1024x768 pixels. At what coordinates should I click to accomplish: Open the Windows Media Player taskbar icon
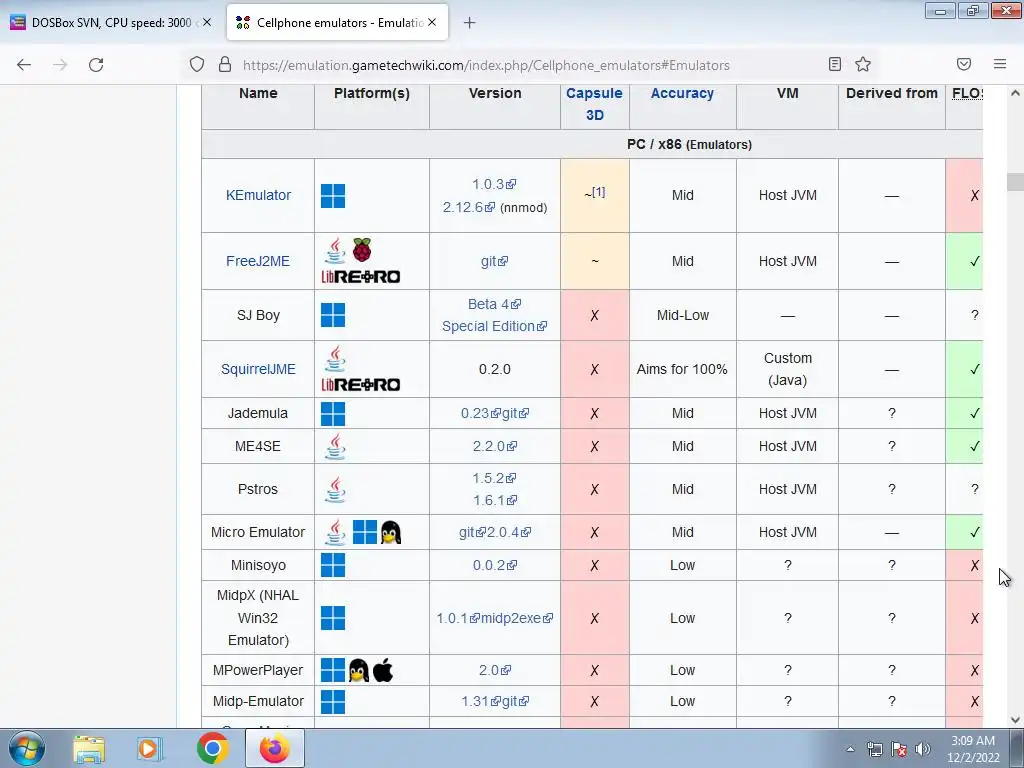click(150, 748)
